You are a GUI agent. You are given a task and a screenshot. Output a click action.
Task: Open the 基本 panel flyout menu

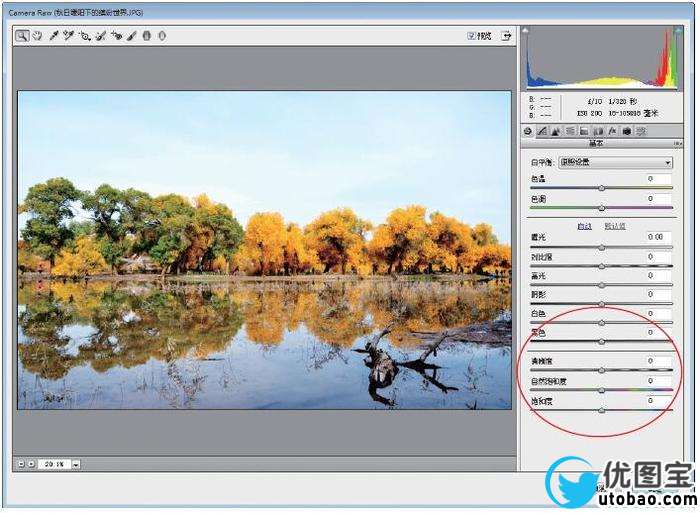coord(677,143)
